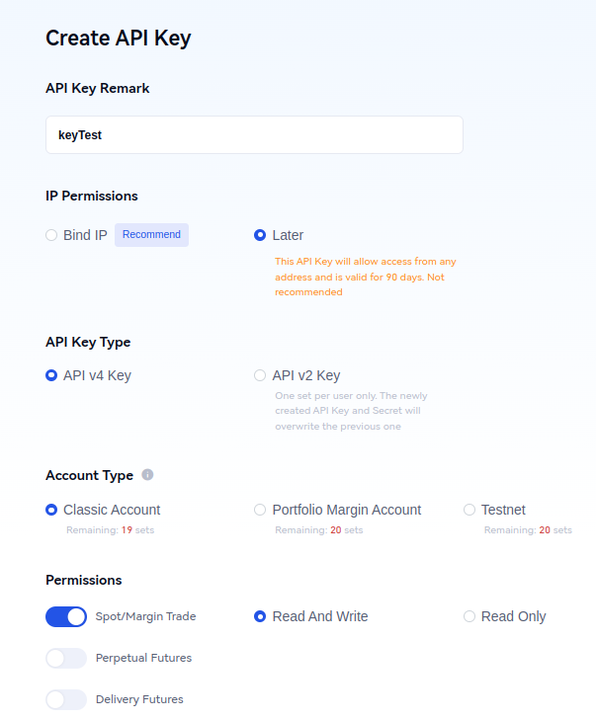Choose the API v2 Key type
This screenshot has height=720, width=596.
pyautogui.click(x=260, y=376)
